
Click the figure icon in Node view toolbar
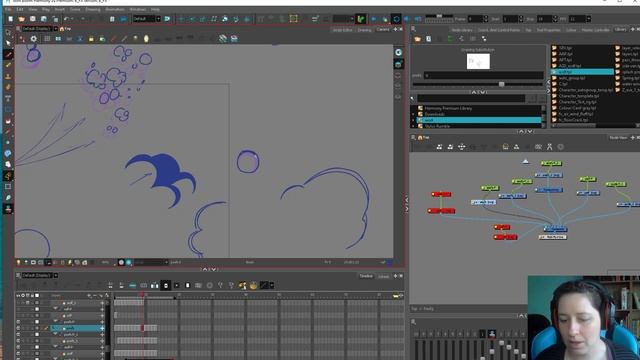tap(549, 147)
